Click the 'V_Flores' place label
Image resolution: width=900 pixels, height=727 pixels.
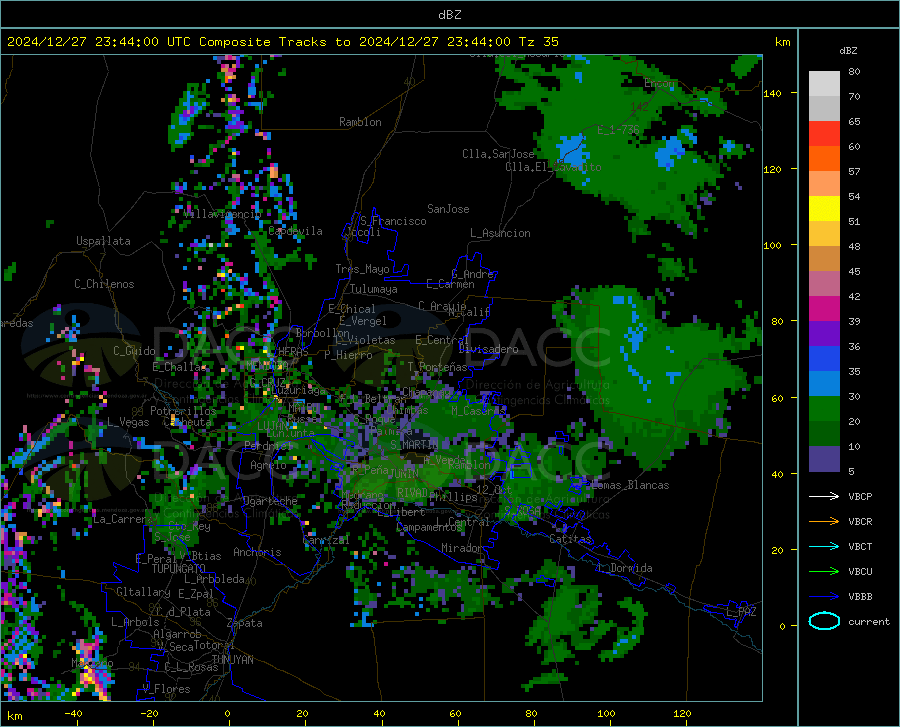click(166, 689)
